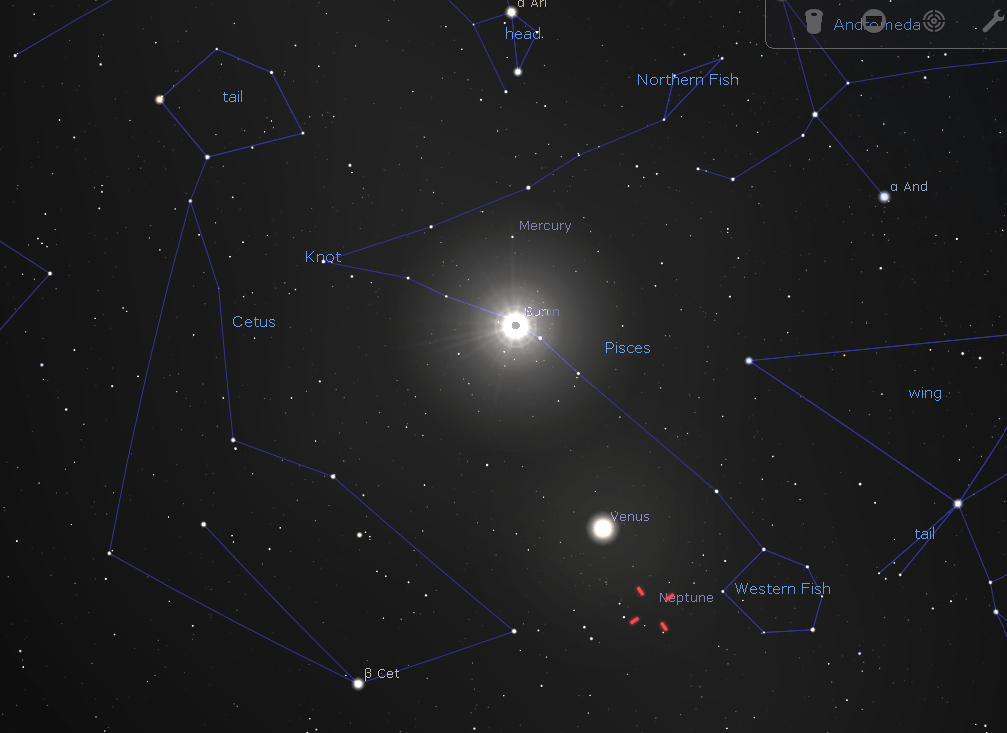Click tail label inside the pentagon
The image size is (1007, 733).
[233, 97]
